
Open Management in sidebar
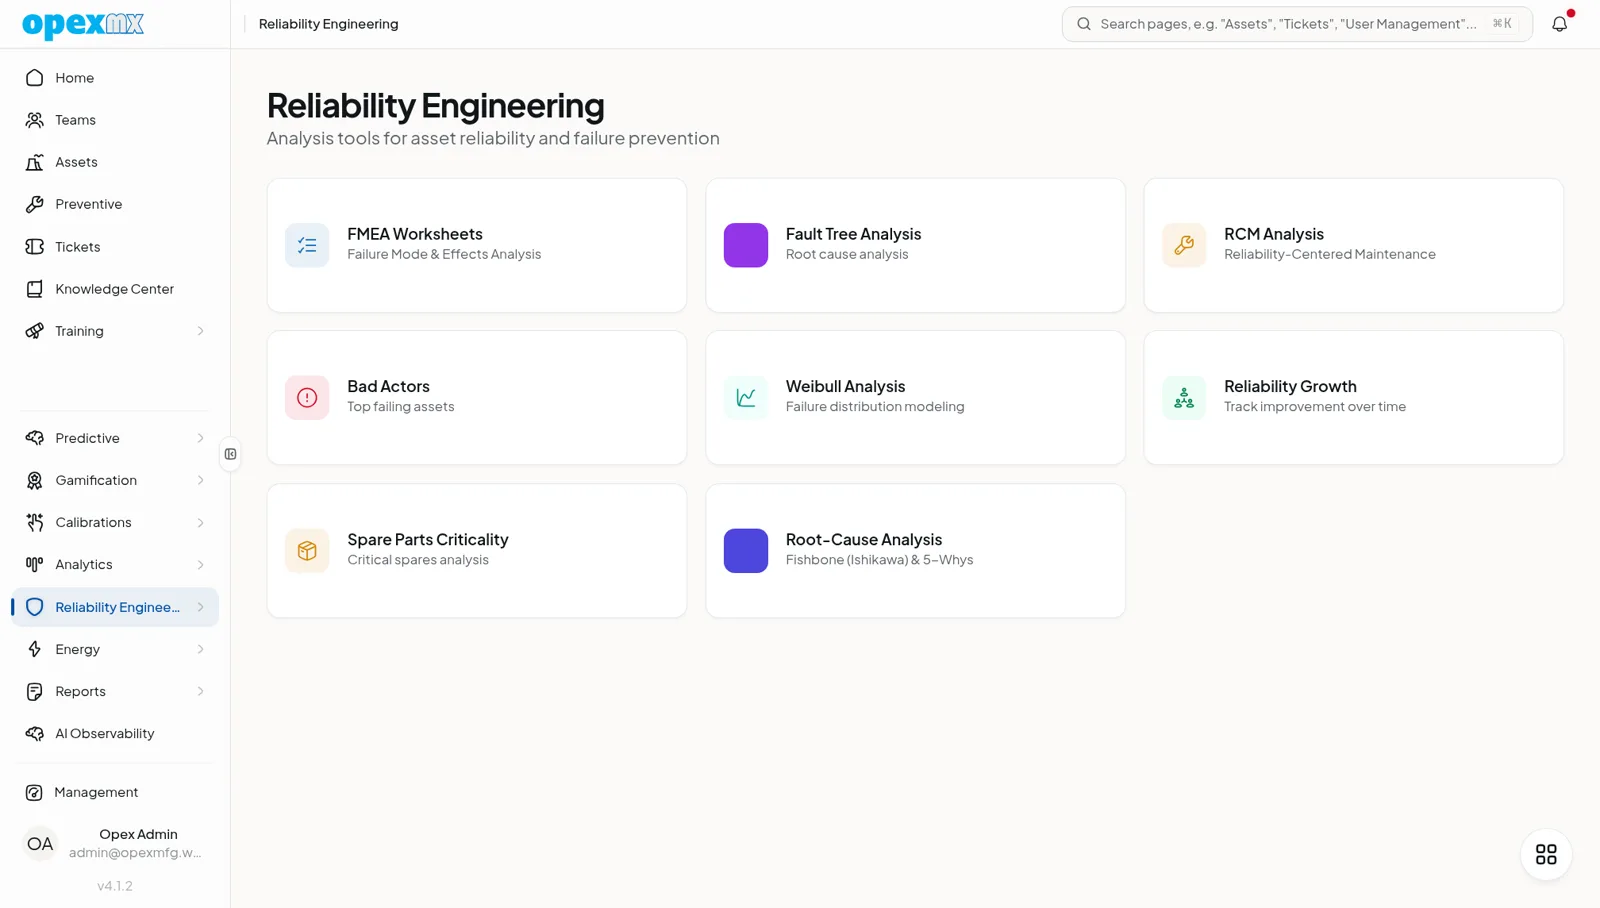115,792
